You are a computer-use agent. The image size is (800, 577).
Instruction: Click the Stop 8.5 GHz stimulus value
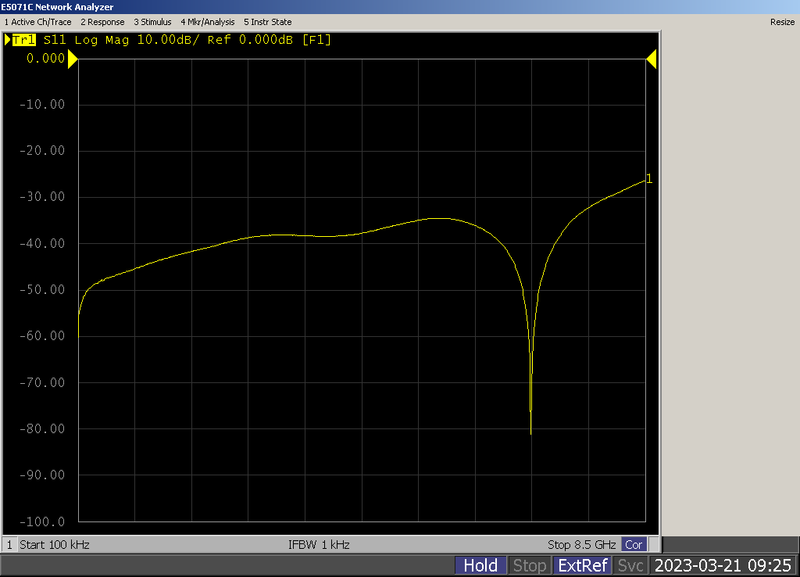582,545
